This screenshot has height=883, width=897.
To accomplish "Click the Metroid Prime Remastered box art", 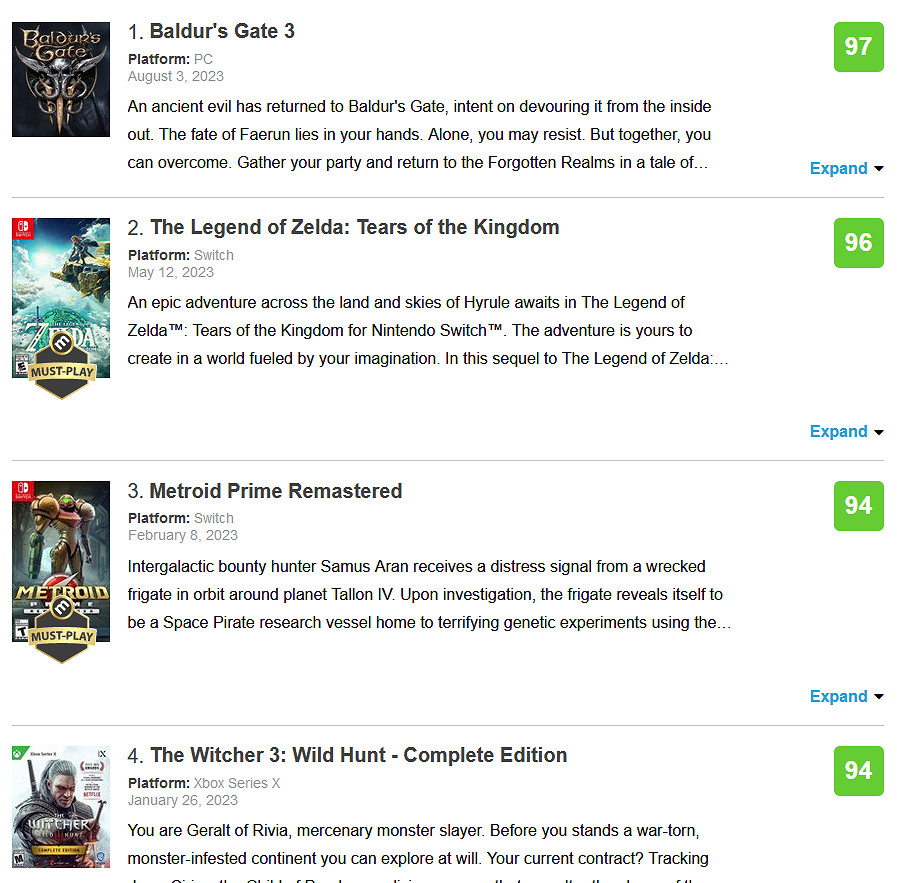I will (61, 562).
